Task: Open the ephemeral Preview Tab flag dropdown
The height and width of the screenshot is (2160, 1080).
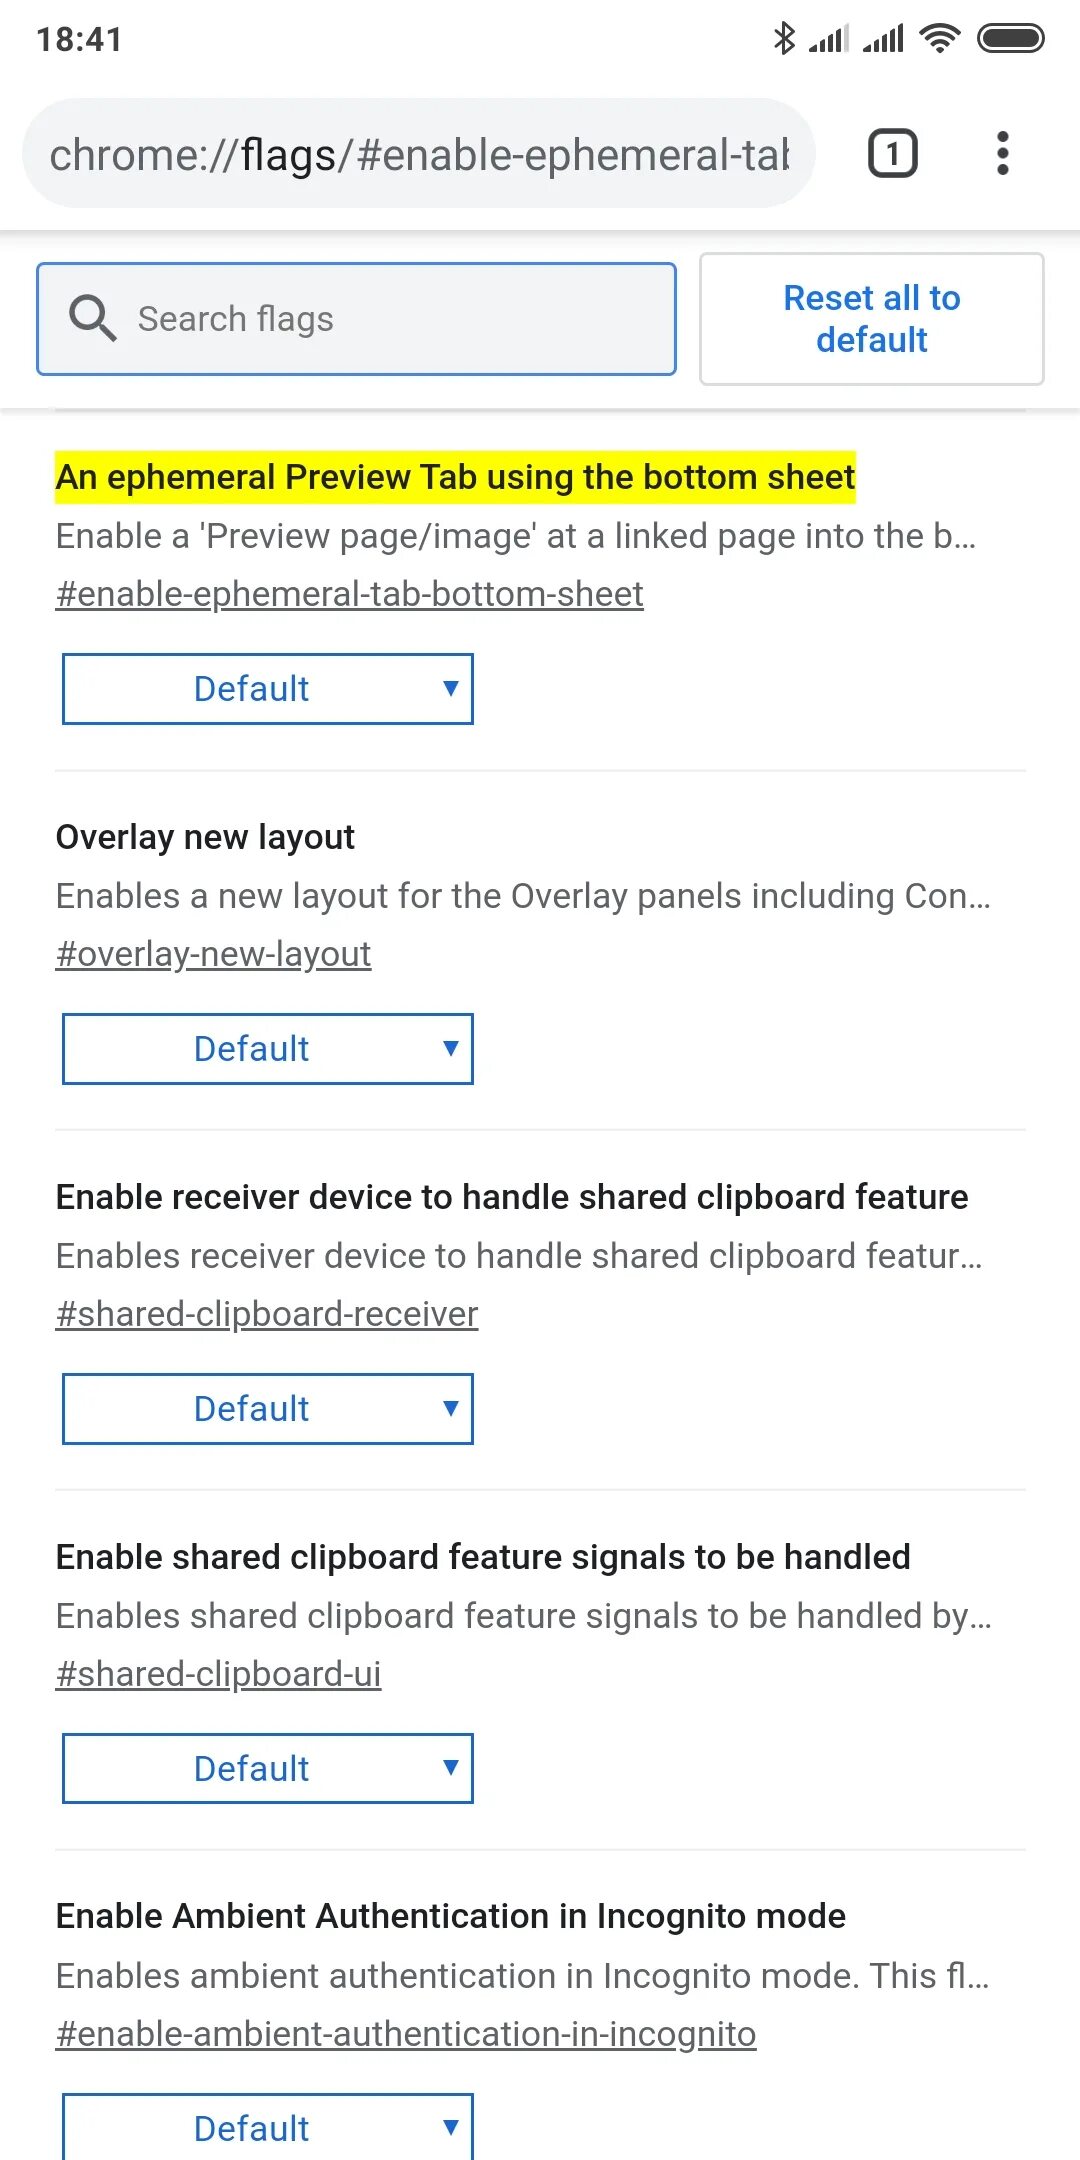Action: 267,689
